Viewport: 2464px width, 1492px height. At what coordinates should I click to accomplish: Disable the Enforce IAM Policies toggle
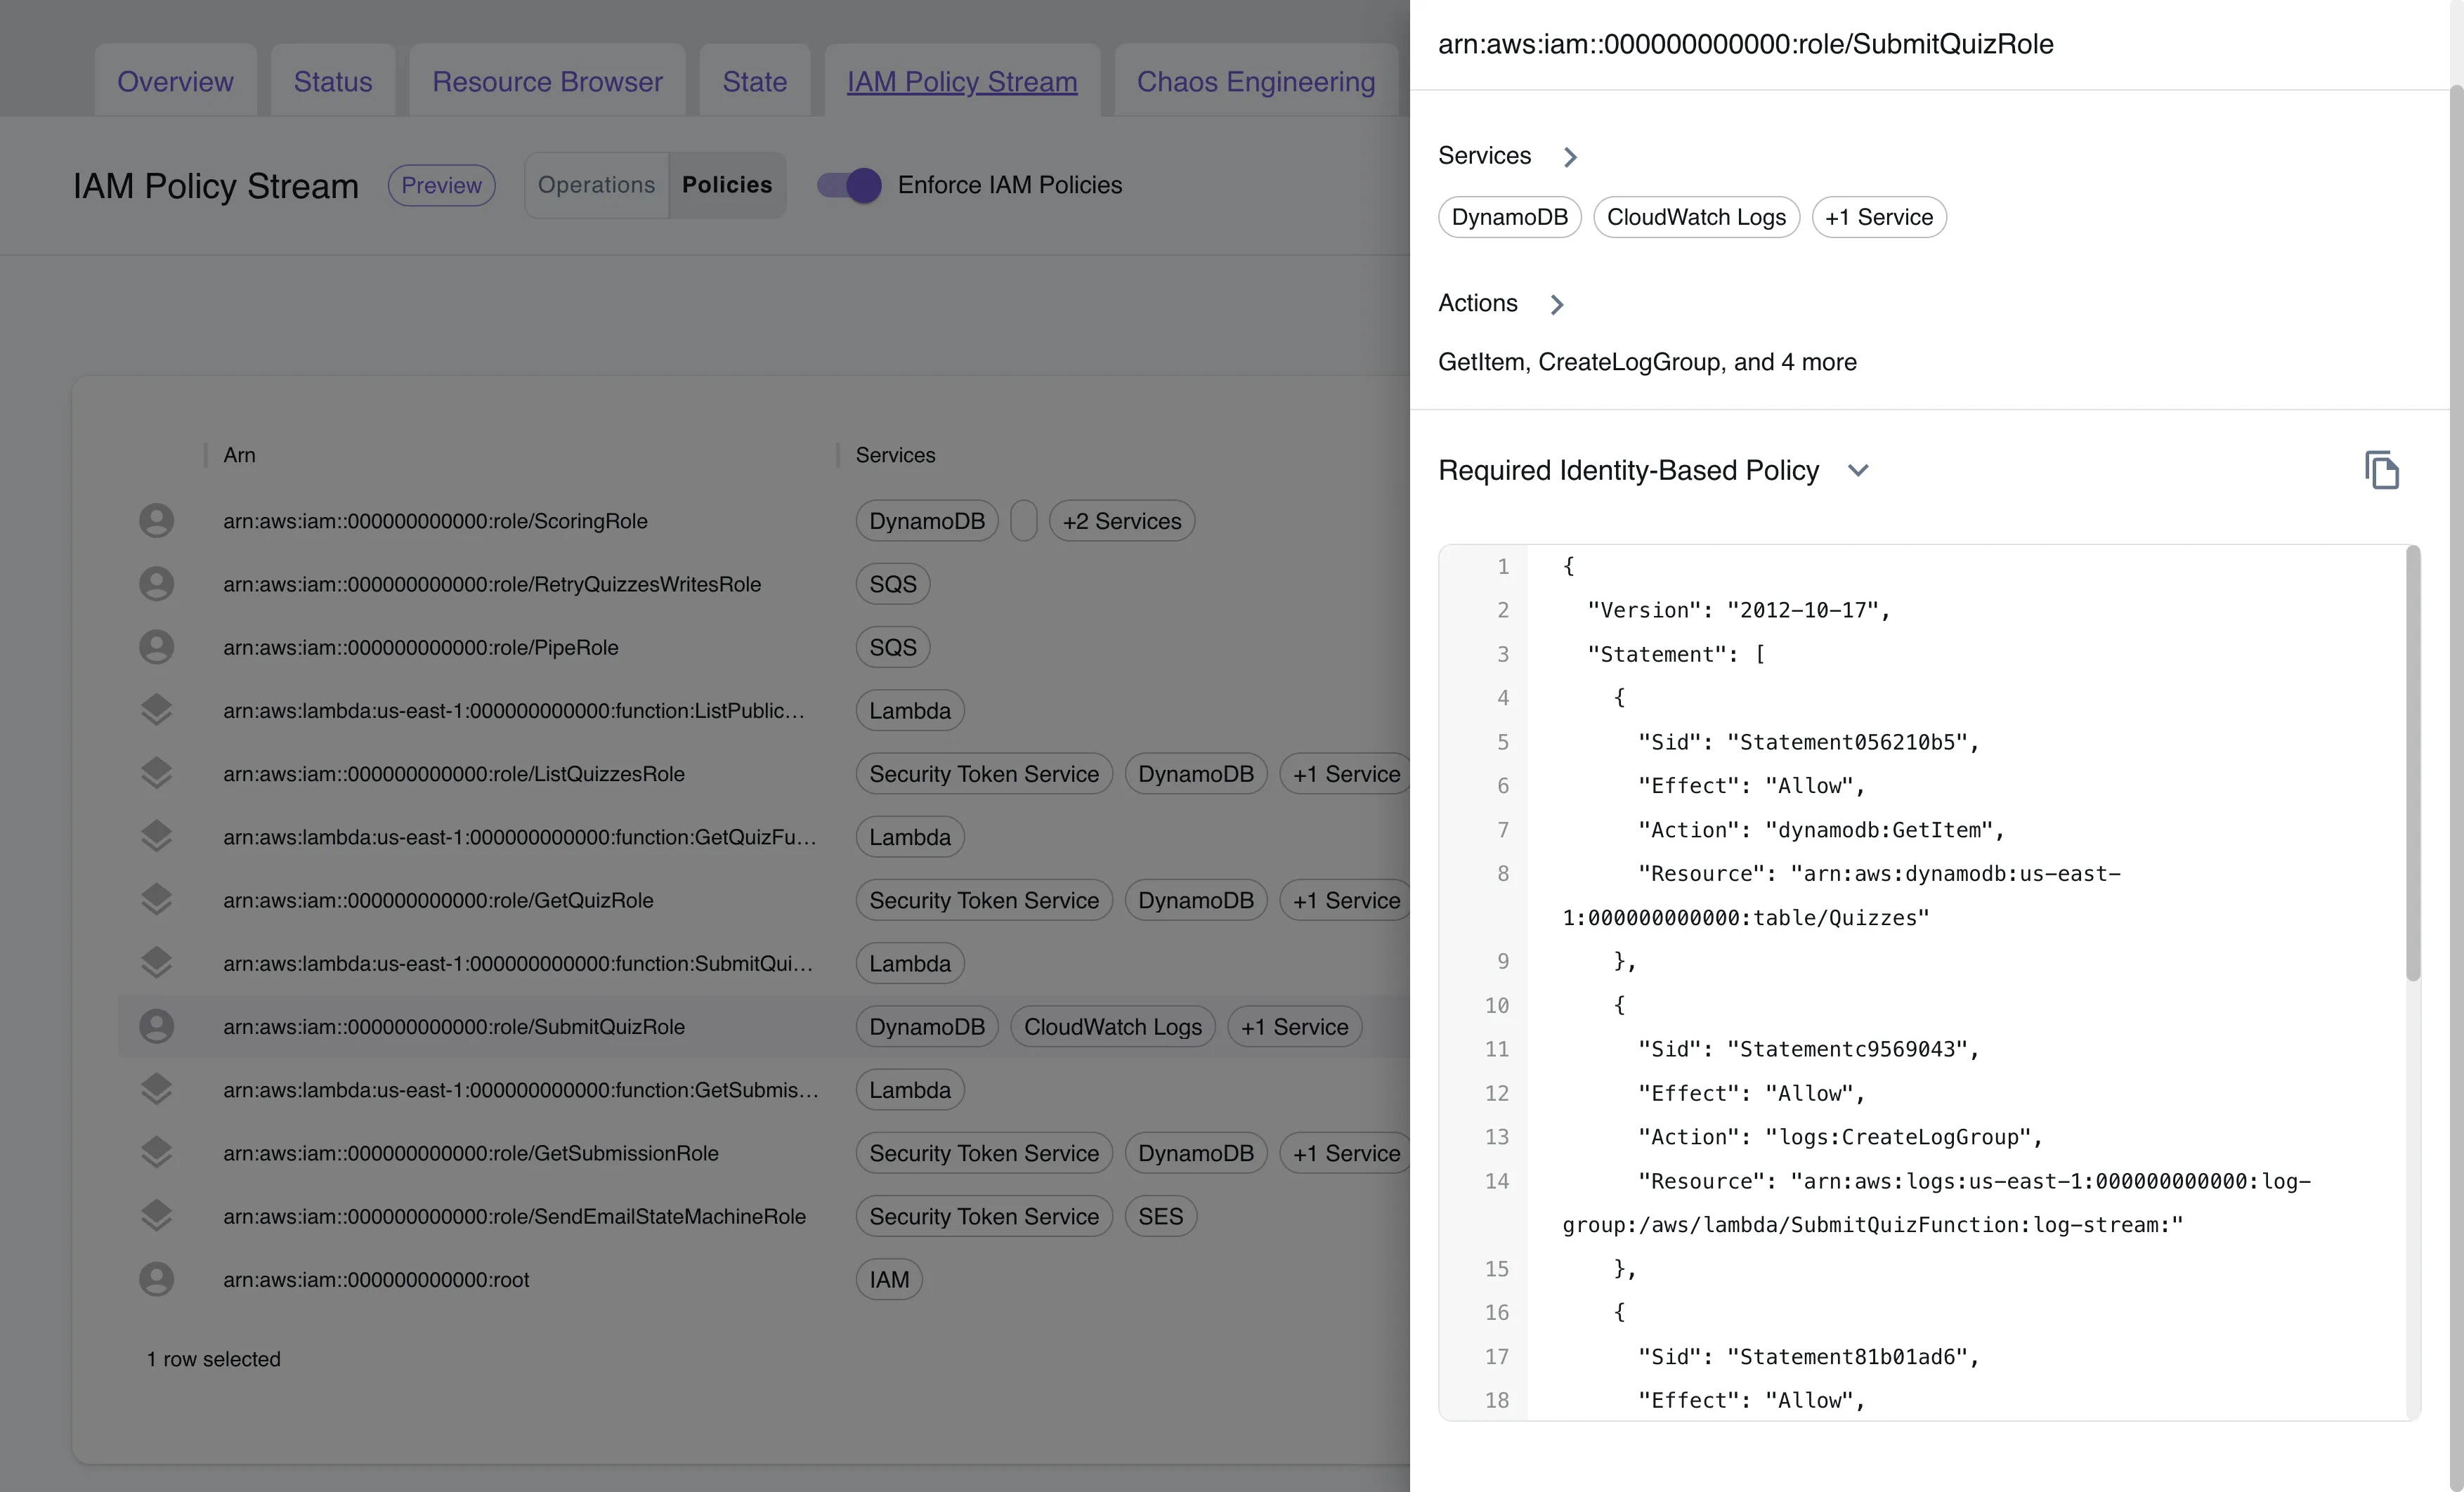pos(847,185)
